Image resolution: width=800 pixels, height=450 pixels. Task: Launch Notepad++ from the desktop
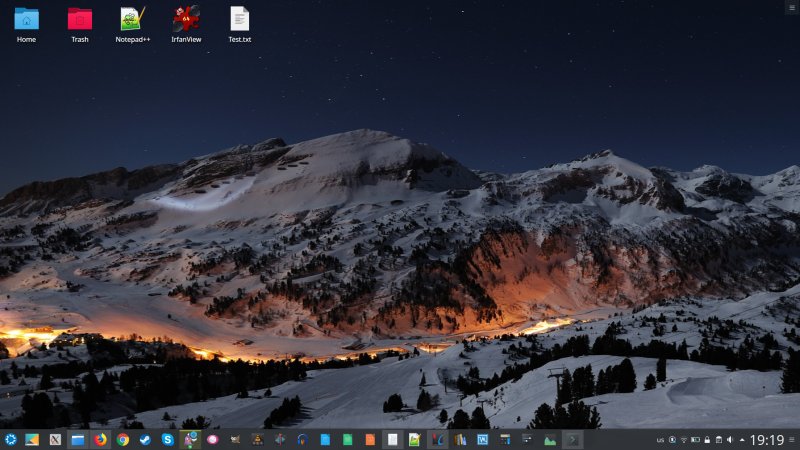click(132, 19)
